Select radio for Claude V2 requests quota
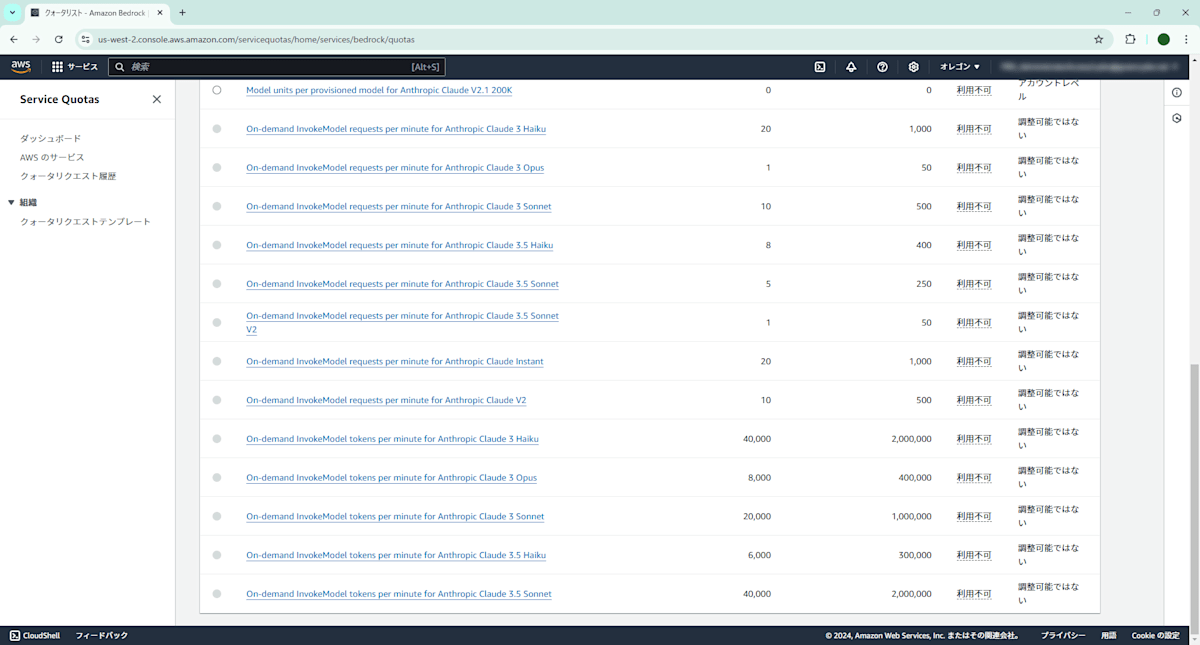Viewport: 1200px width, 645px height. [217, 400]
